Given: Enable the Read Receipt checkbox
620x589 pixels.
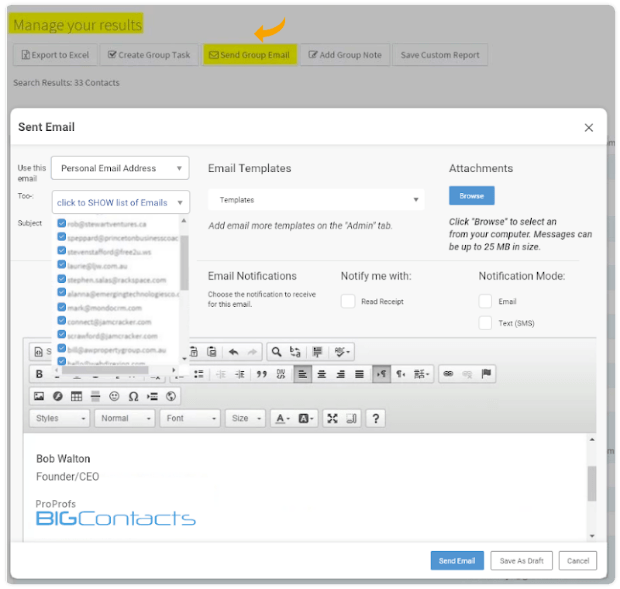Looking at the screenshot, I should click(x=348, y=301).
